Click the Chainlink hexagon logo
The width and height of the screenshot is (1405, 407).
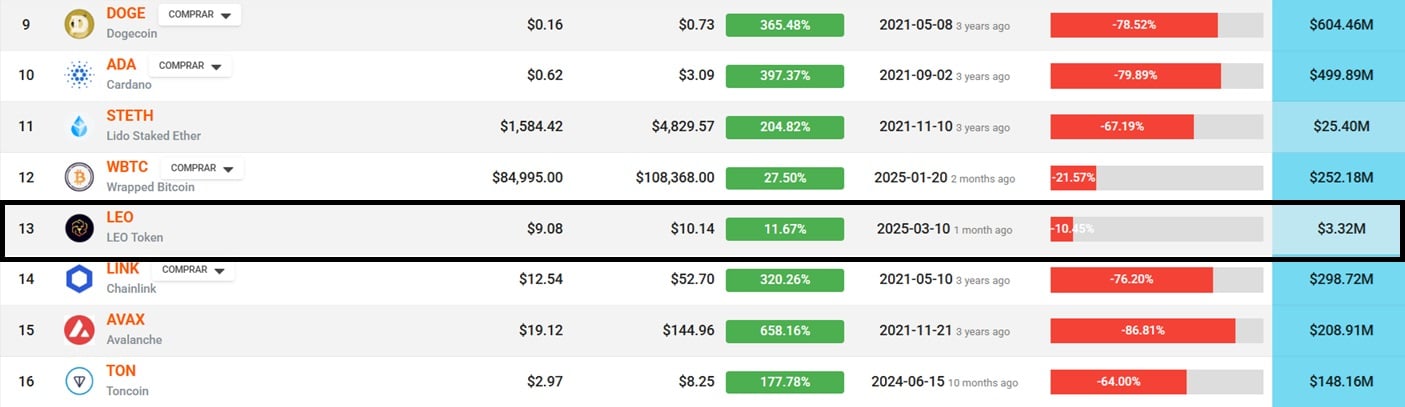79,279
